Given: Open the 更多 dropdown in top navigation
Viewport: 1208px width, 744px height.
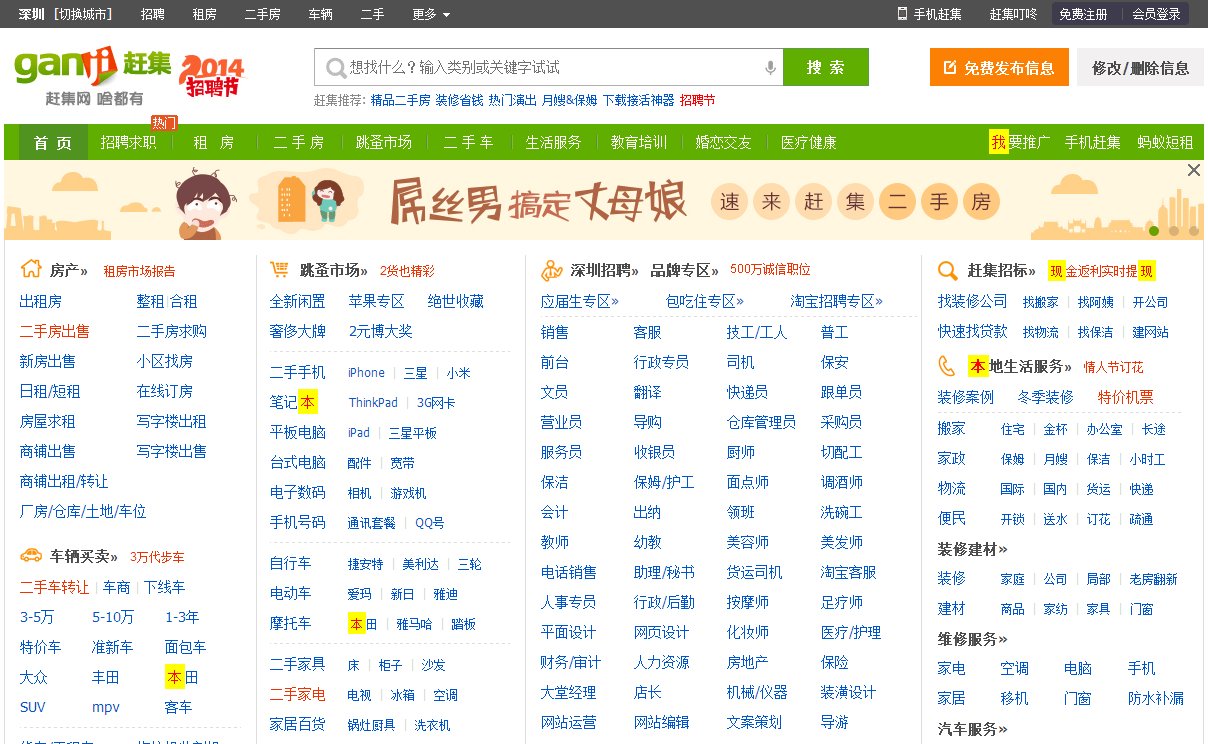Looking at the screenshot, I should coord(425,14).
